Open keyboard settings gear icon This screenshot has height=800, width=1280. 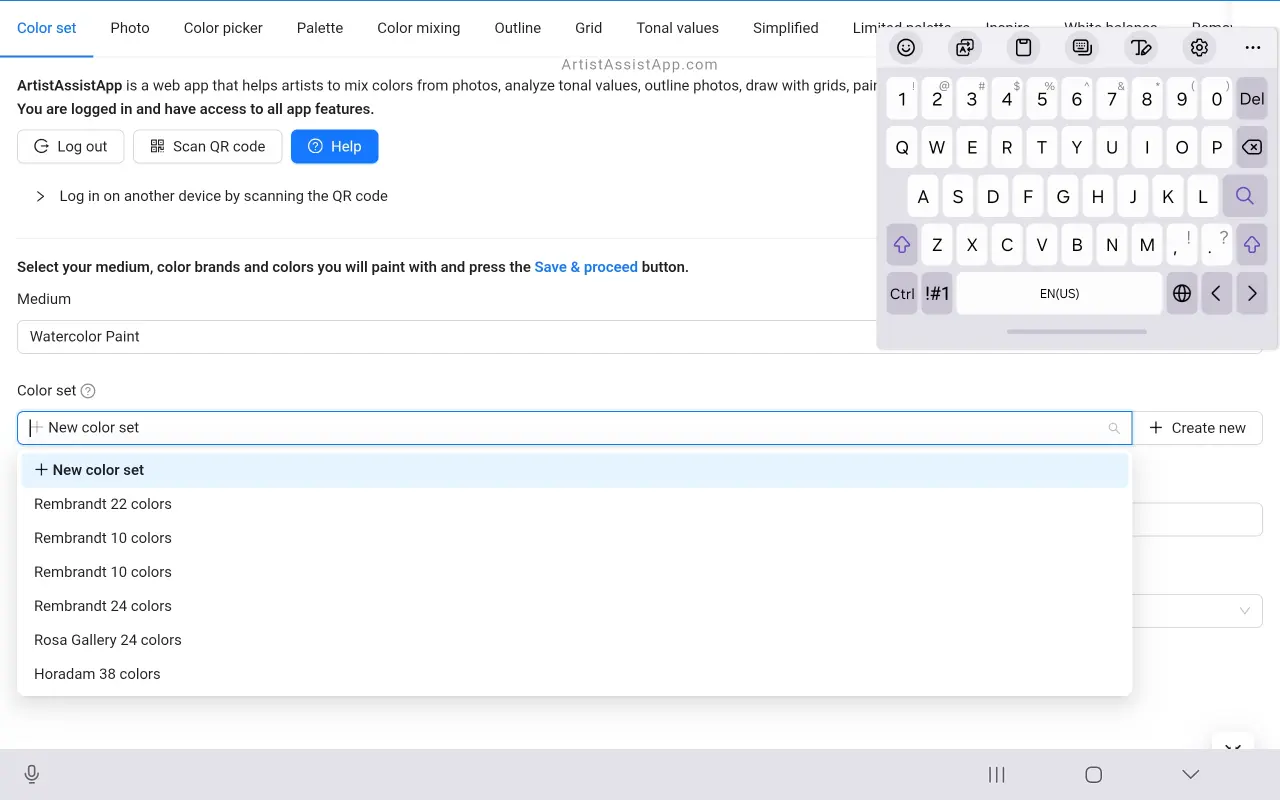tap(1199, 47)
